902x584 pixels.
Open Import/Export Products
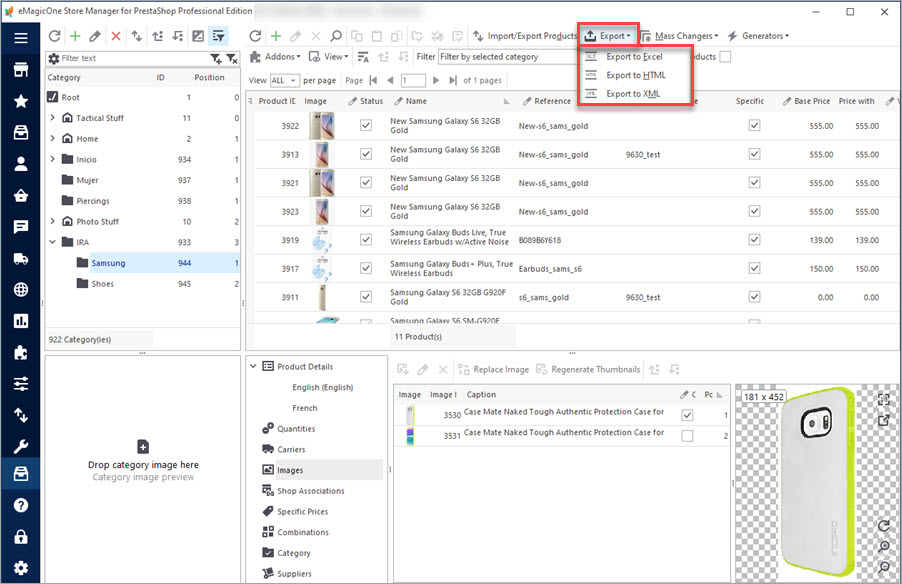525,36
